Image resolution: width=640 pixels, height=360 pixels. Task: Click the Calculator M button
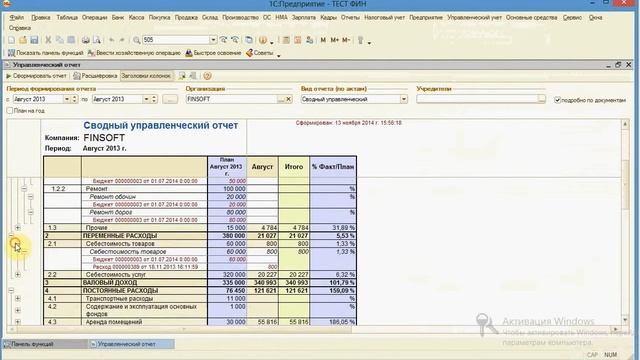(323, 40)
